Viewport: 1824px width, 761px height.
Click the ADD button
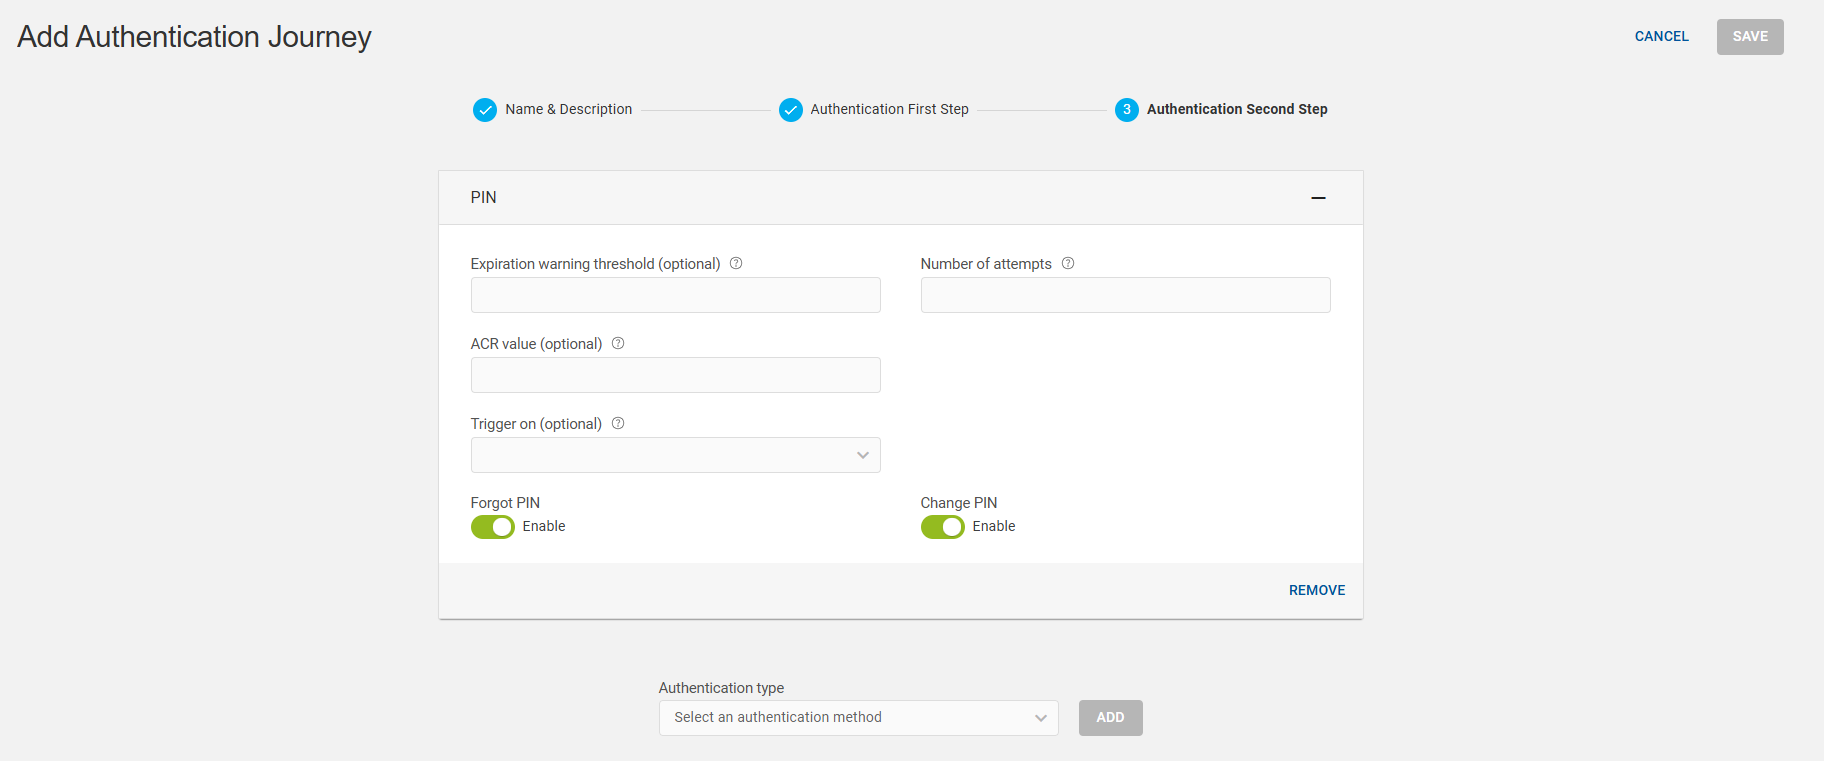1110,718
